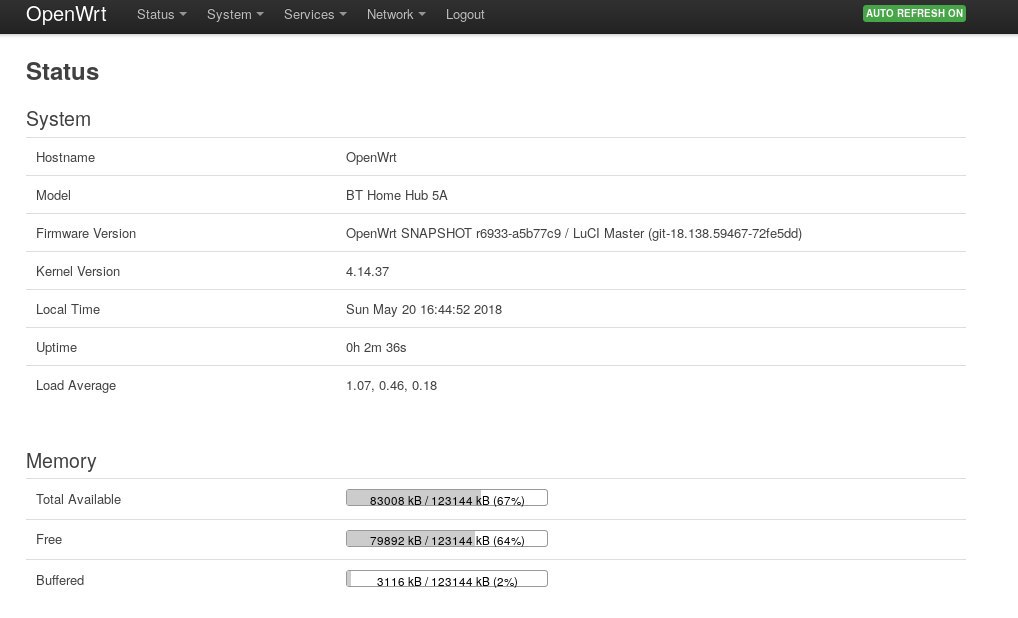Click the Buffered memory progress bar
Image resolution: width=1018 pixels, height=618 pixels.
tap(447, 579)
